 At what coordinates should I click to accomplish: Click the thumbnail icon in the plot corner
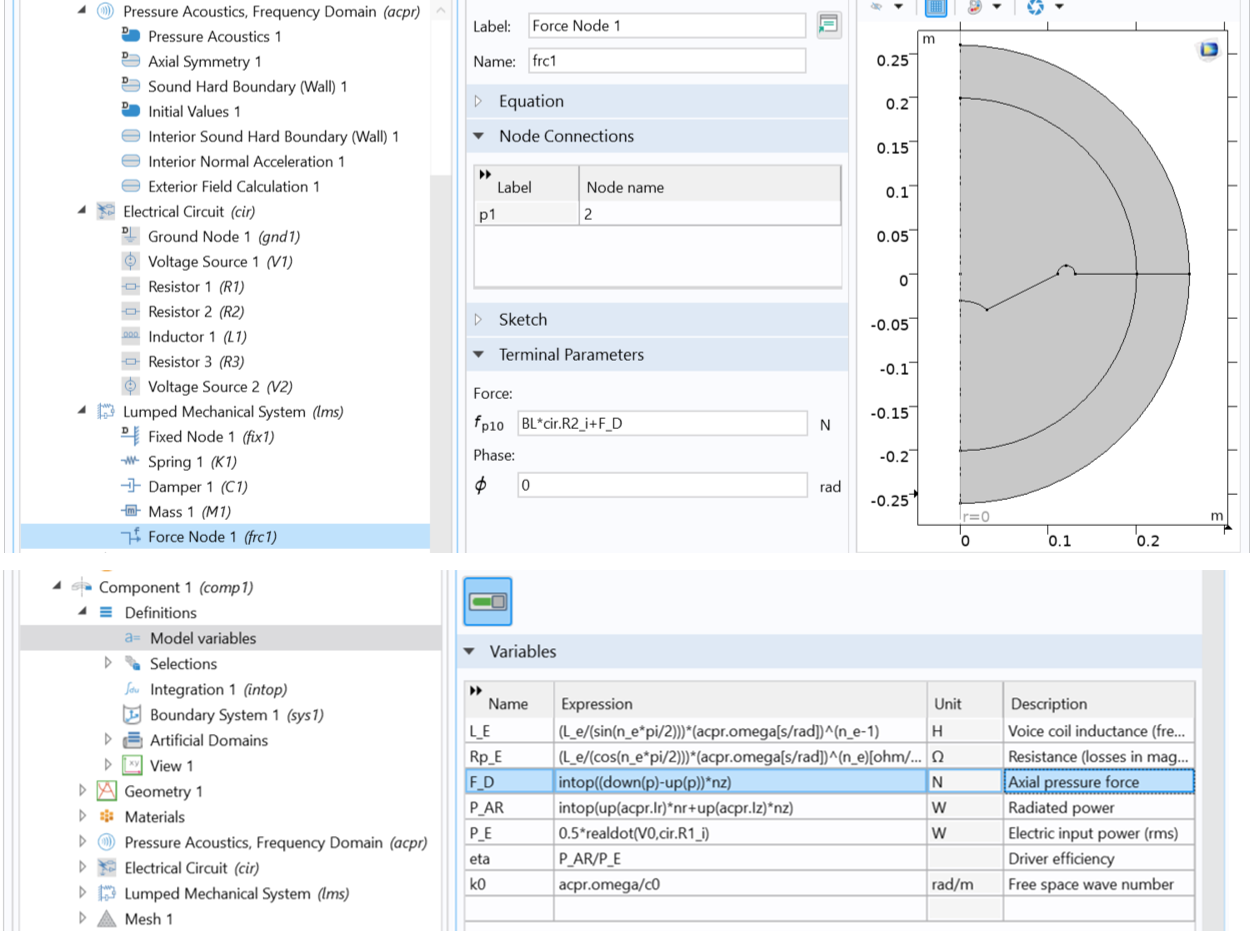click(x=1209, y=49)
